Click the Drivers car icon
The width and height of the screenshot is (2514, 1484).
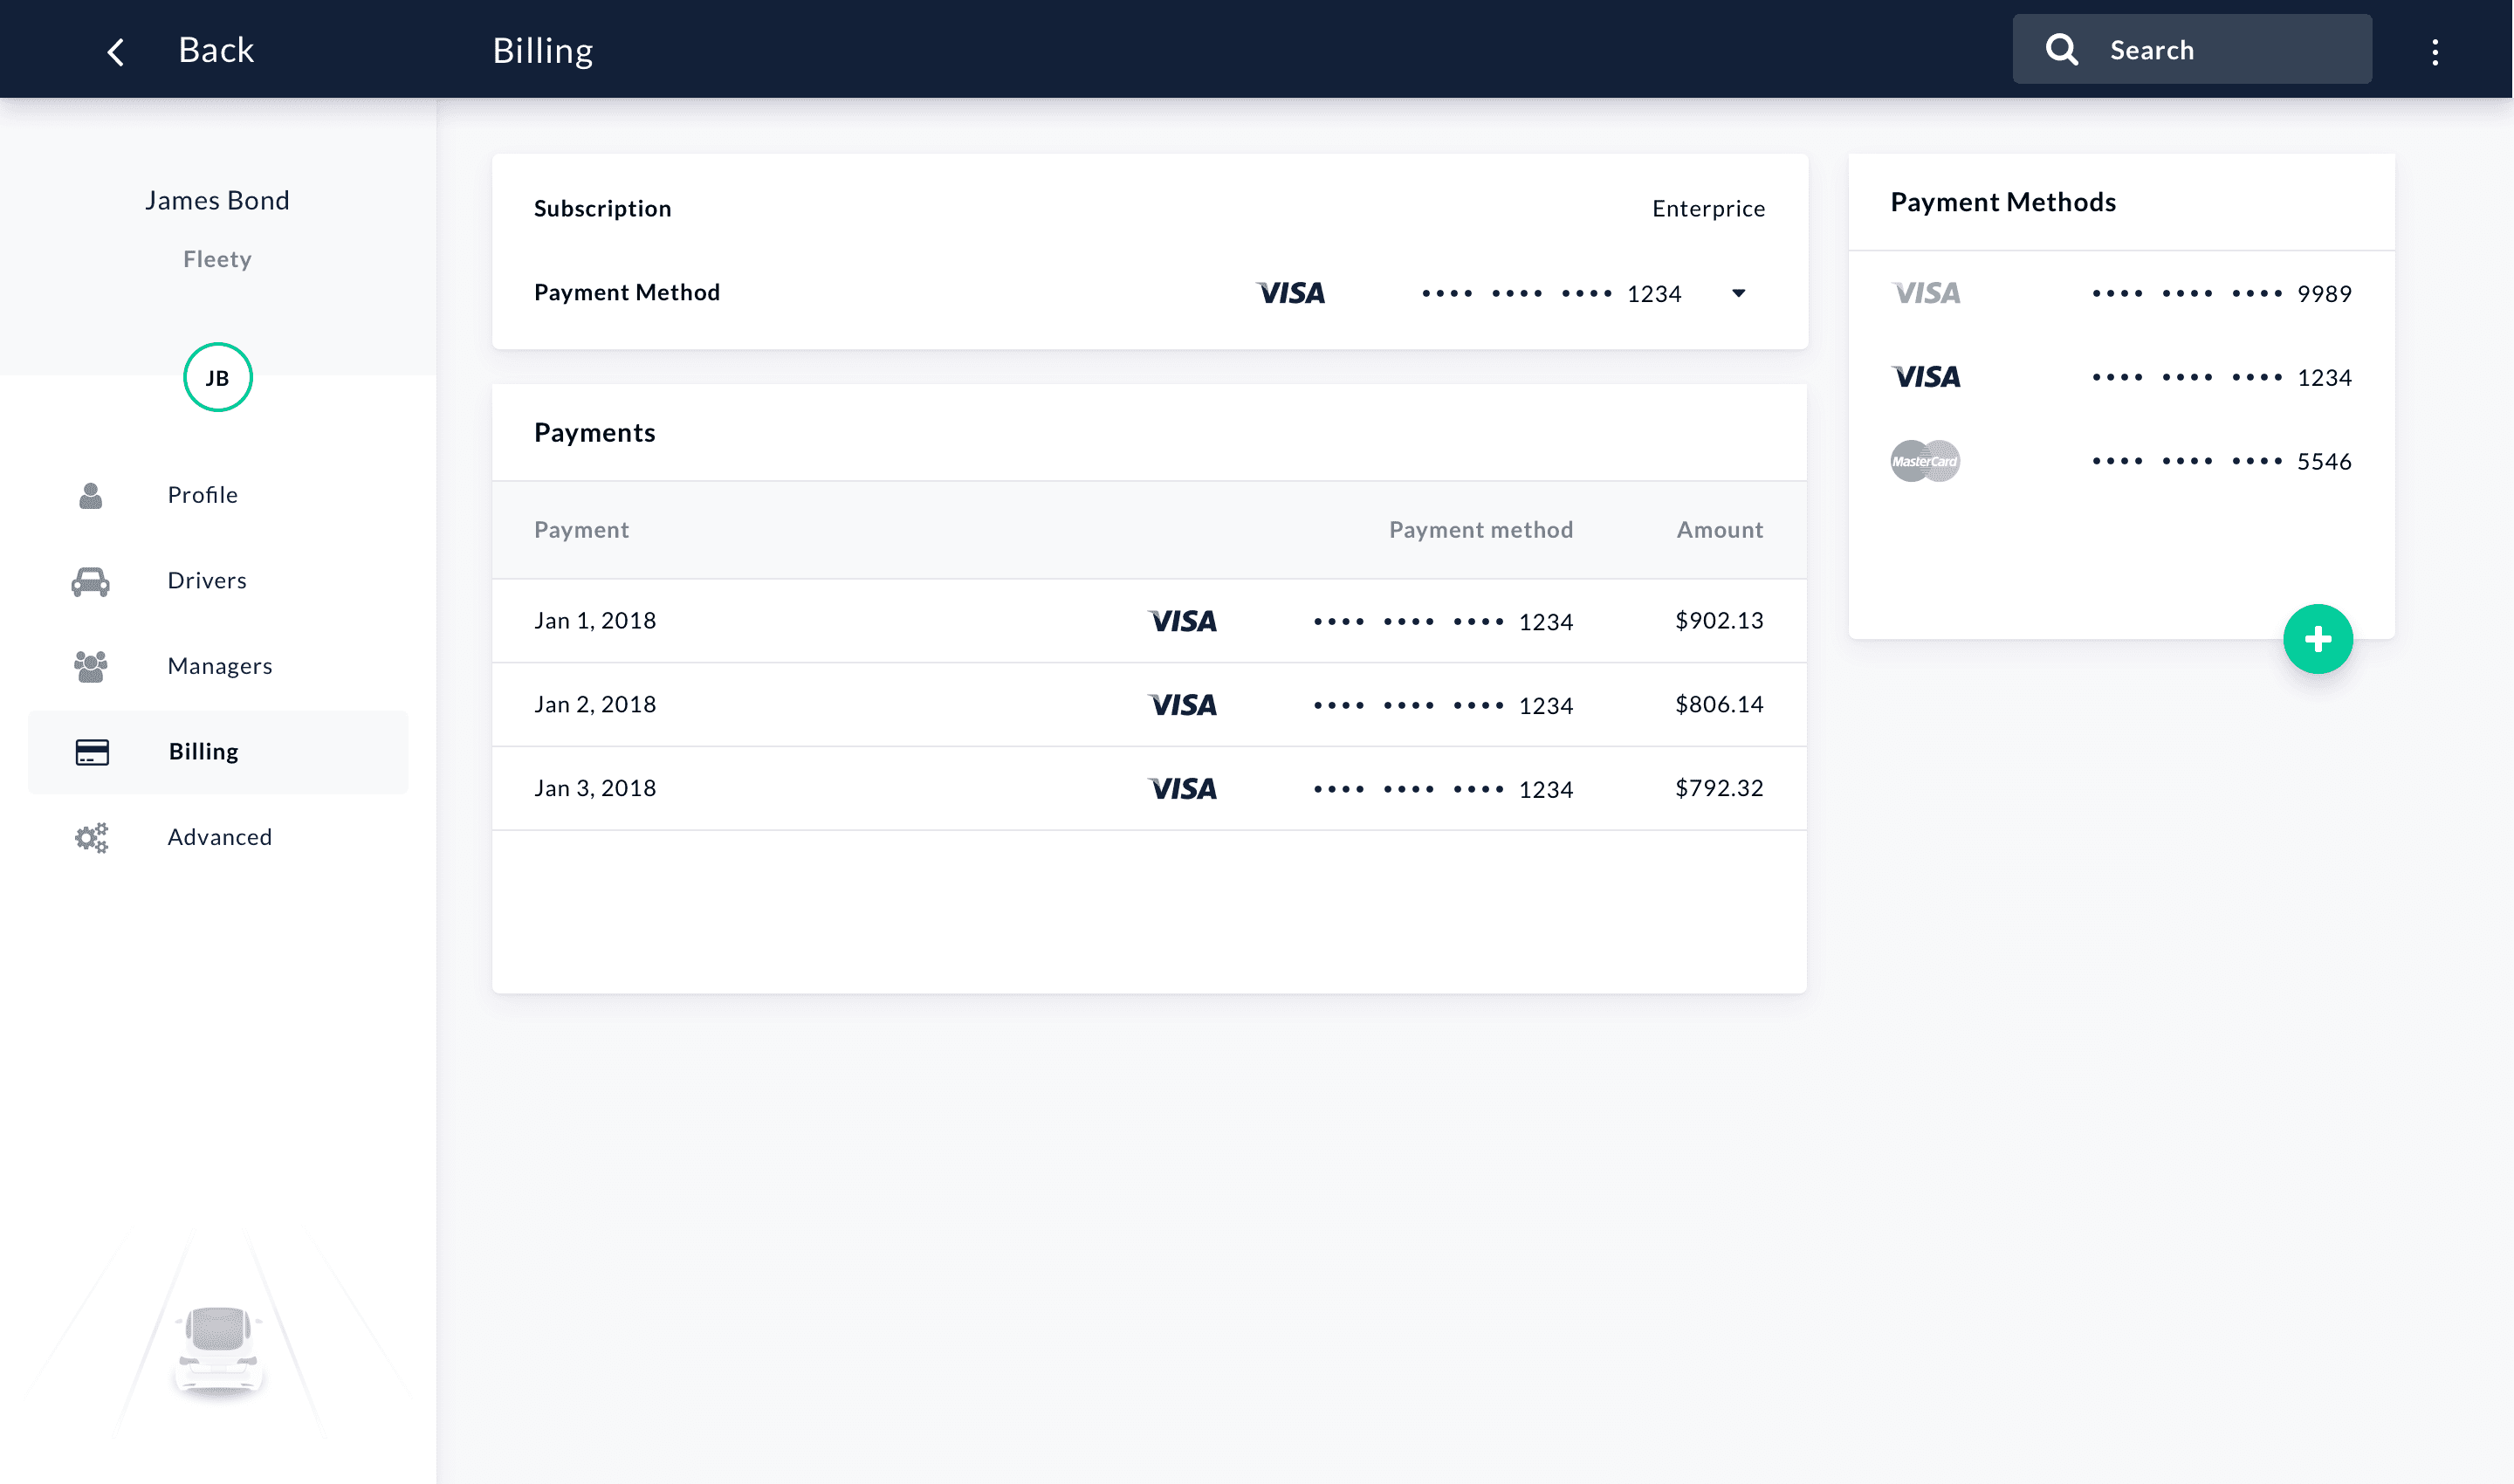point(91,580)
